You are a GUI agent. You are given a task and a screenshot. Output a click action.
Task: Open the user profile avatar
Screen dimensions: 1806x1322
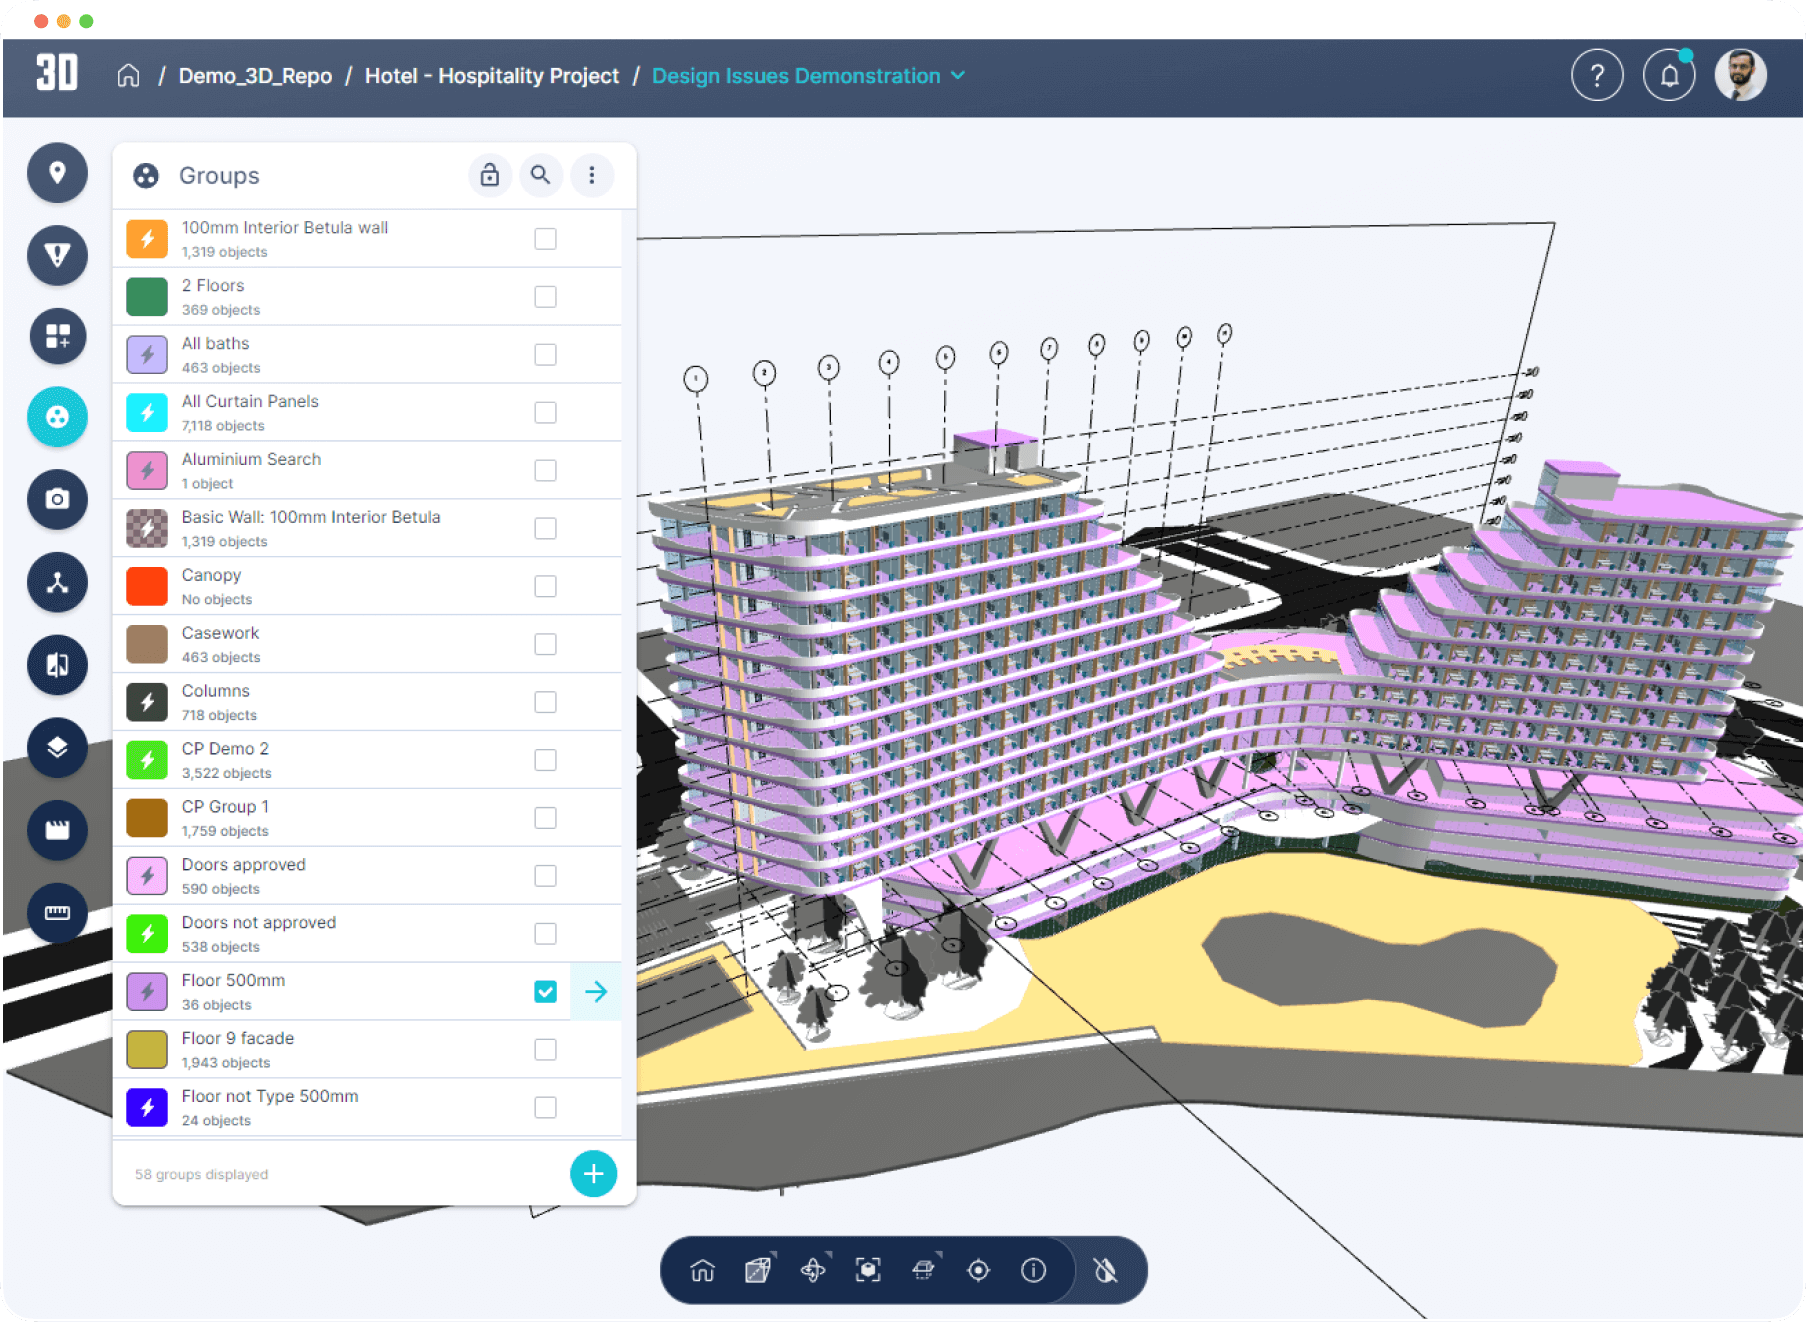point(1740,76)
